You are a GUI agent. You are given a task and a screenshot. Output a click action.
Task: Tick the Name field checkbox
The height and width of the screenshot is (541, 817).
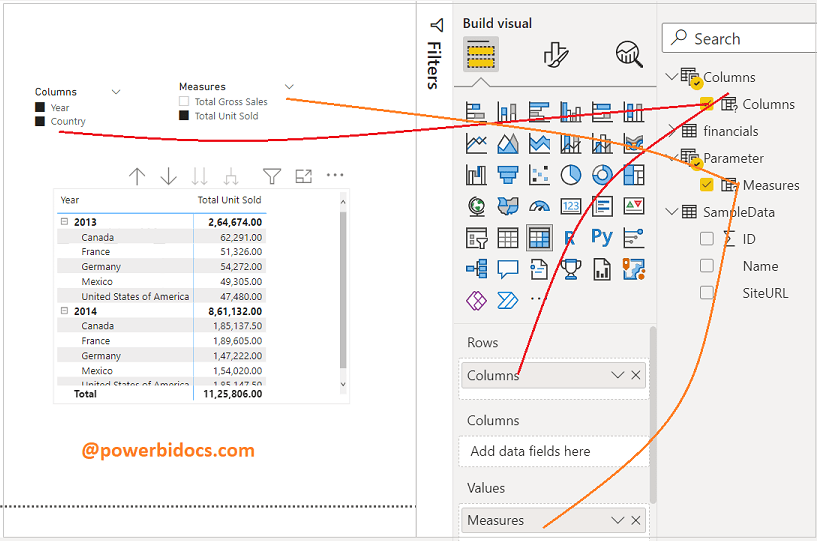point(707,265)
